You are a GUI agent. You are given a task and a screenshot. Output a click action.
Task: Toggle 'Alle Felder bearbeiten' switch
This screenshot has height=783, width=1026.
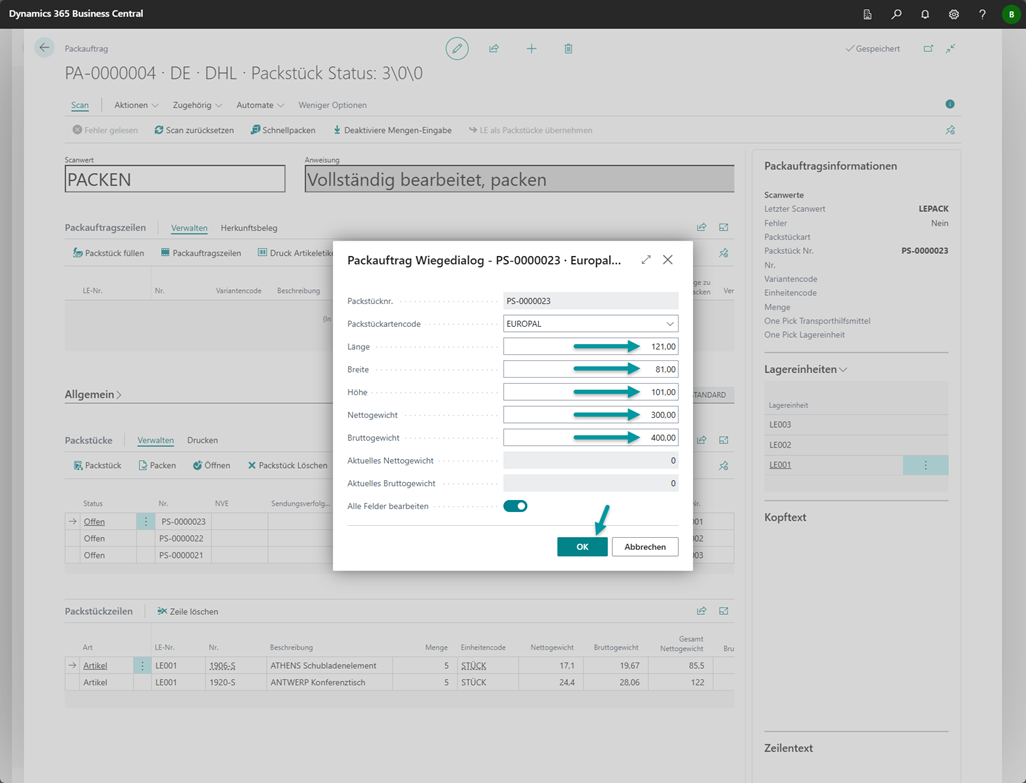point(515,506)
